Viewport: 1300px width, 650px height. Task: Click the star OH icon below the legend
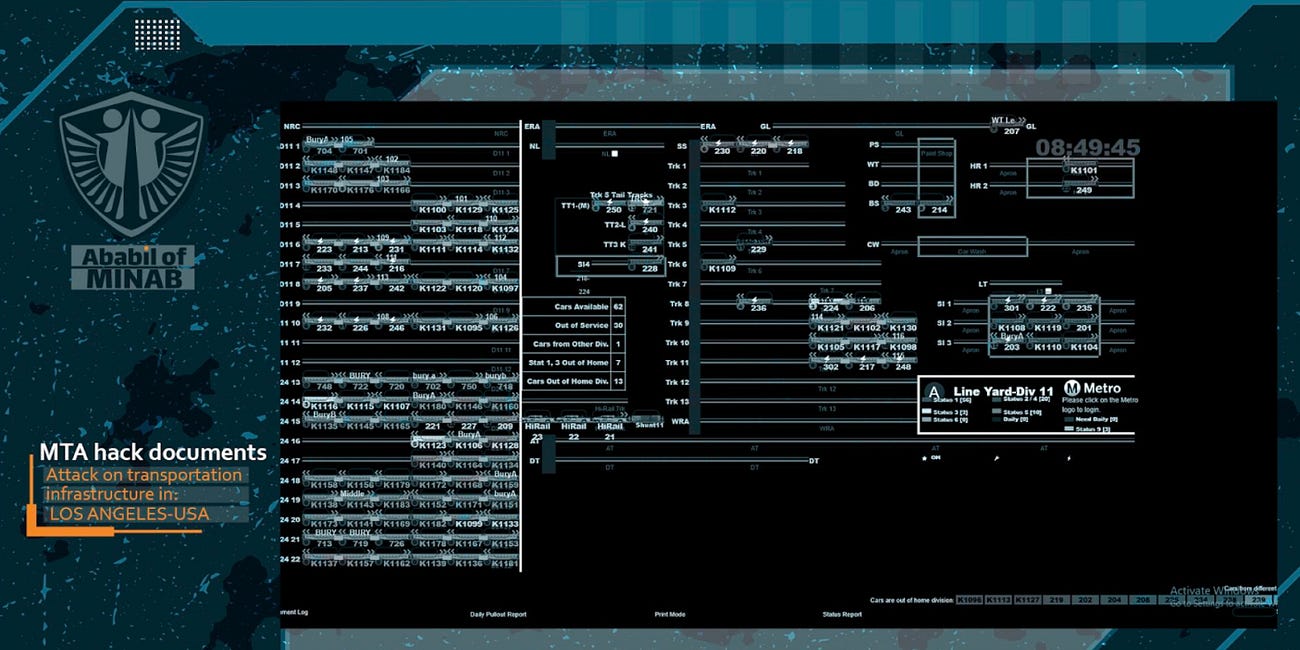point(931,458)
